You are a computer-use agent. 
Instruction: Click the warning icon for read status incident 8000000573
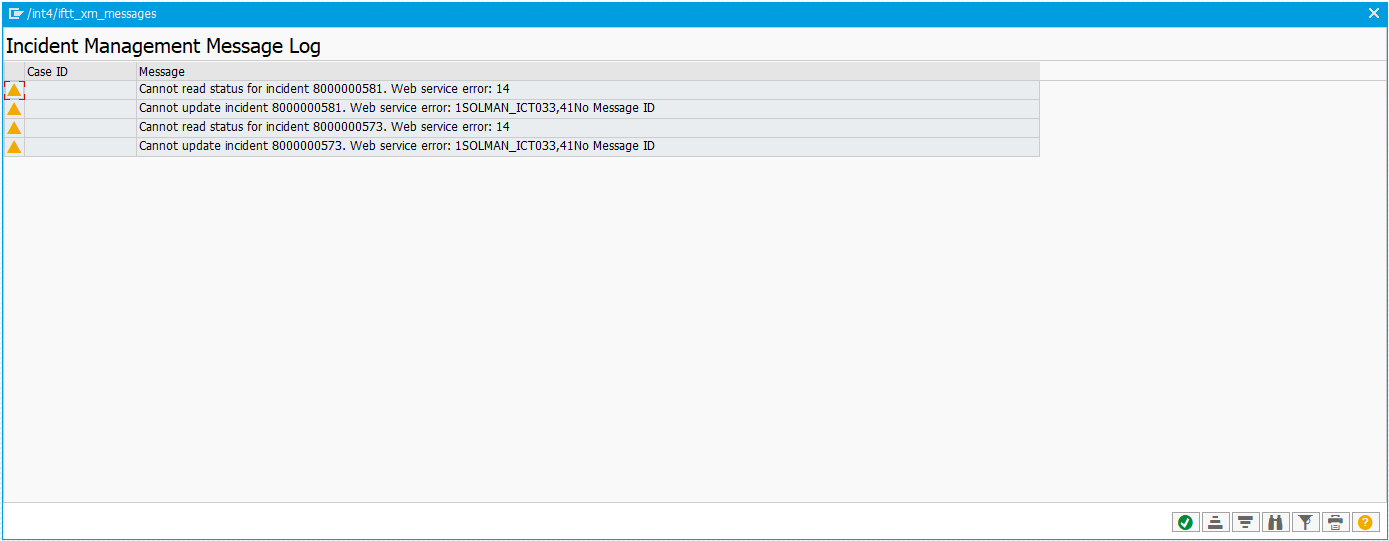pos(14,128)
